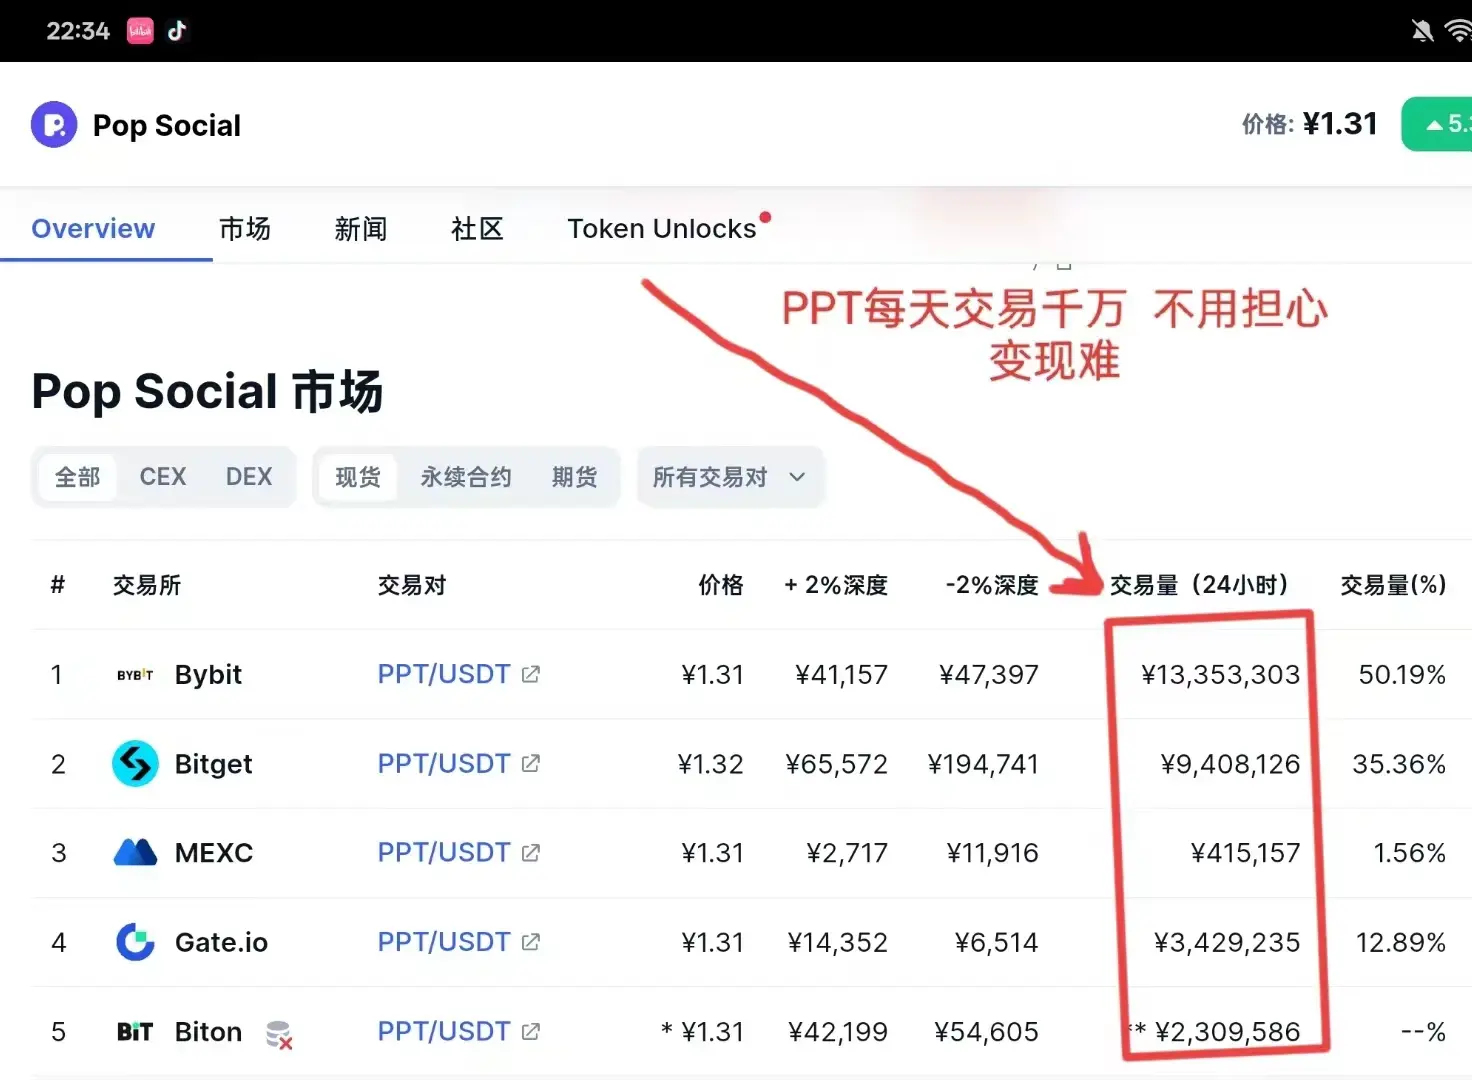
Task: Open the Bybit PPT/USDT pair link
Action: pyautogui.click(x=444, y=675)
